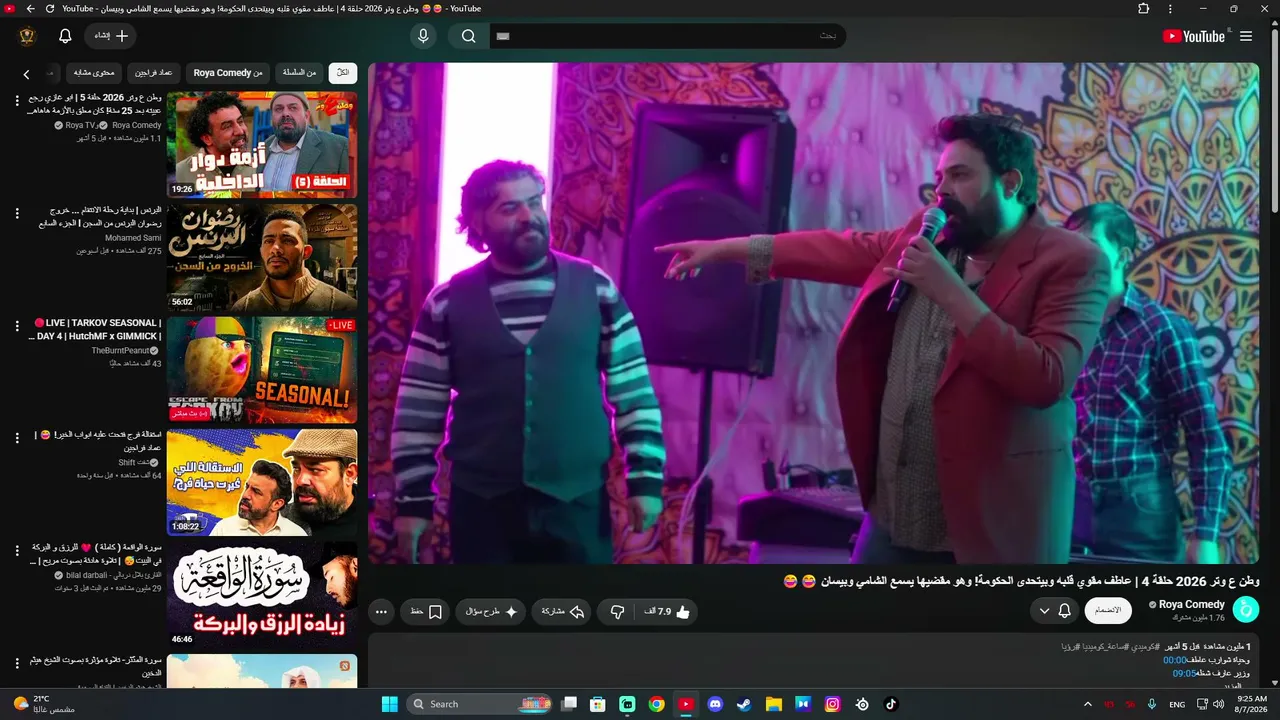Open the 'سورة الواقعة' video thumbnail
Image resolution: width=1280 pixels, height=720 pixels.
(x=262, y=595)
